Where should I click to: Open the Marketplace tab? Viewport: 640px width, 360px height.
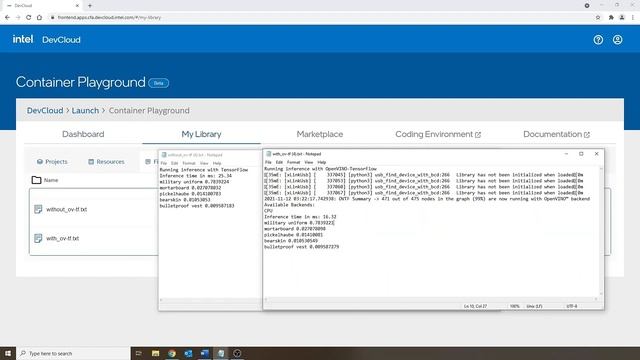point(320,134)
